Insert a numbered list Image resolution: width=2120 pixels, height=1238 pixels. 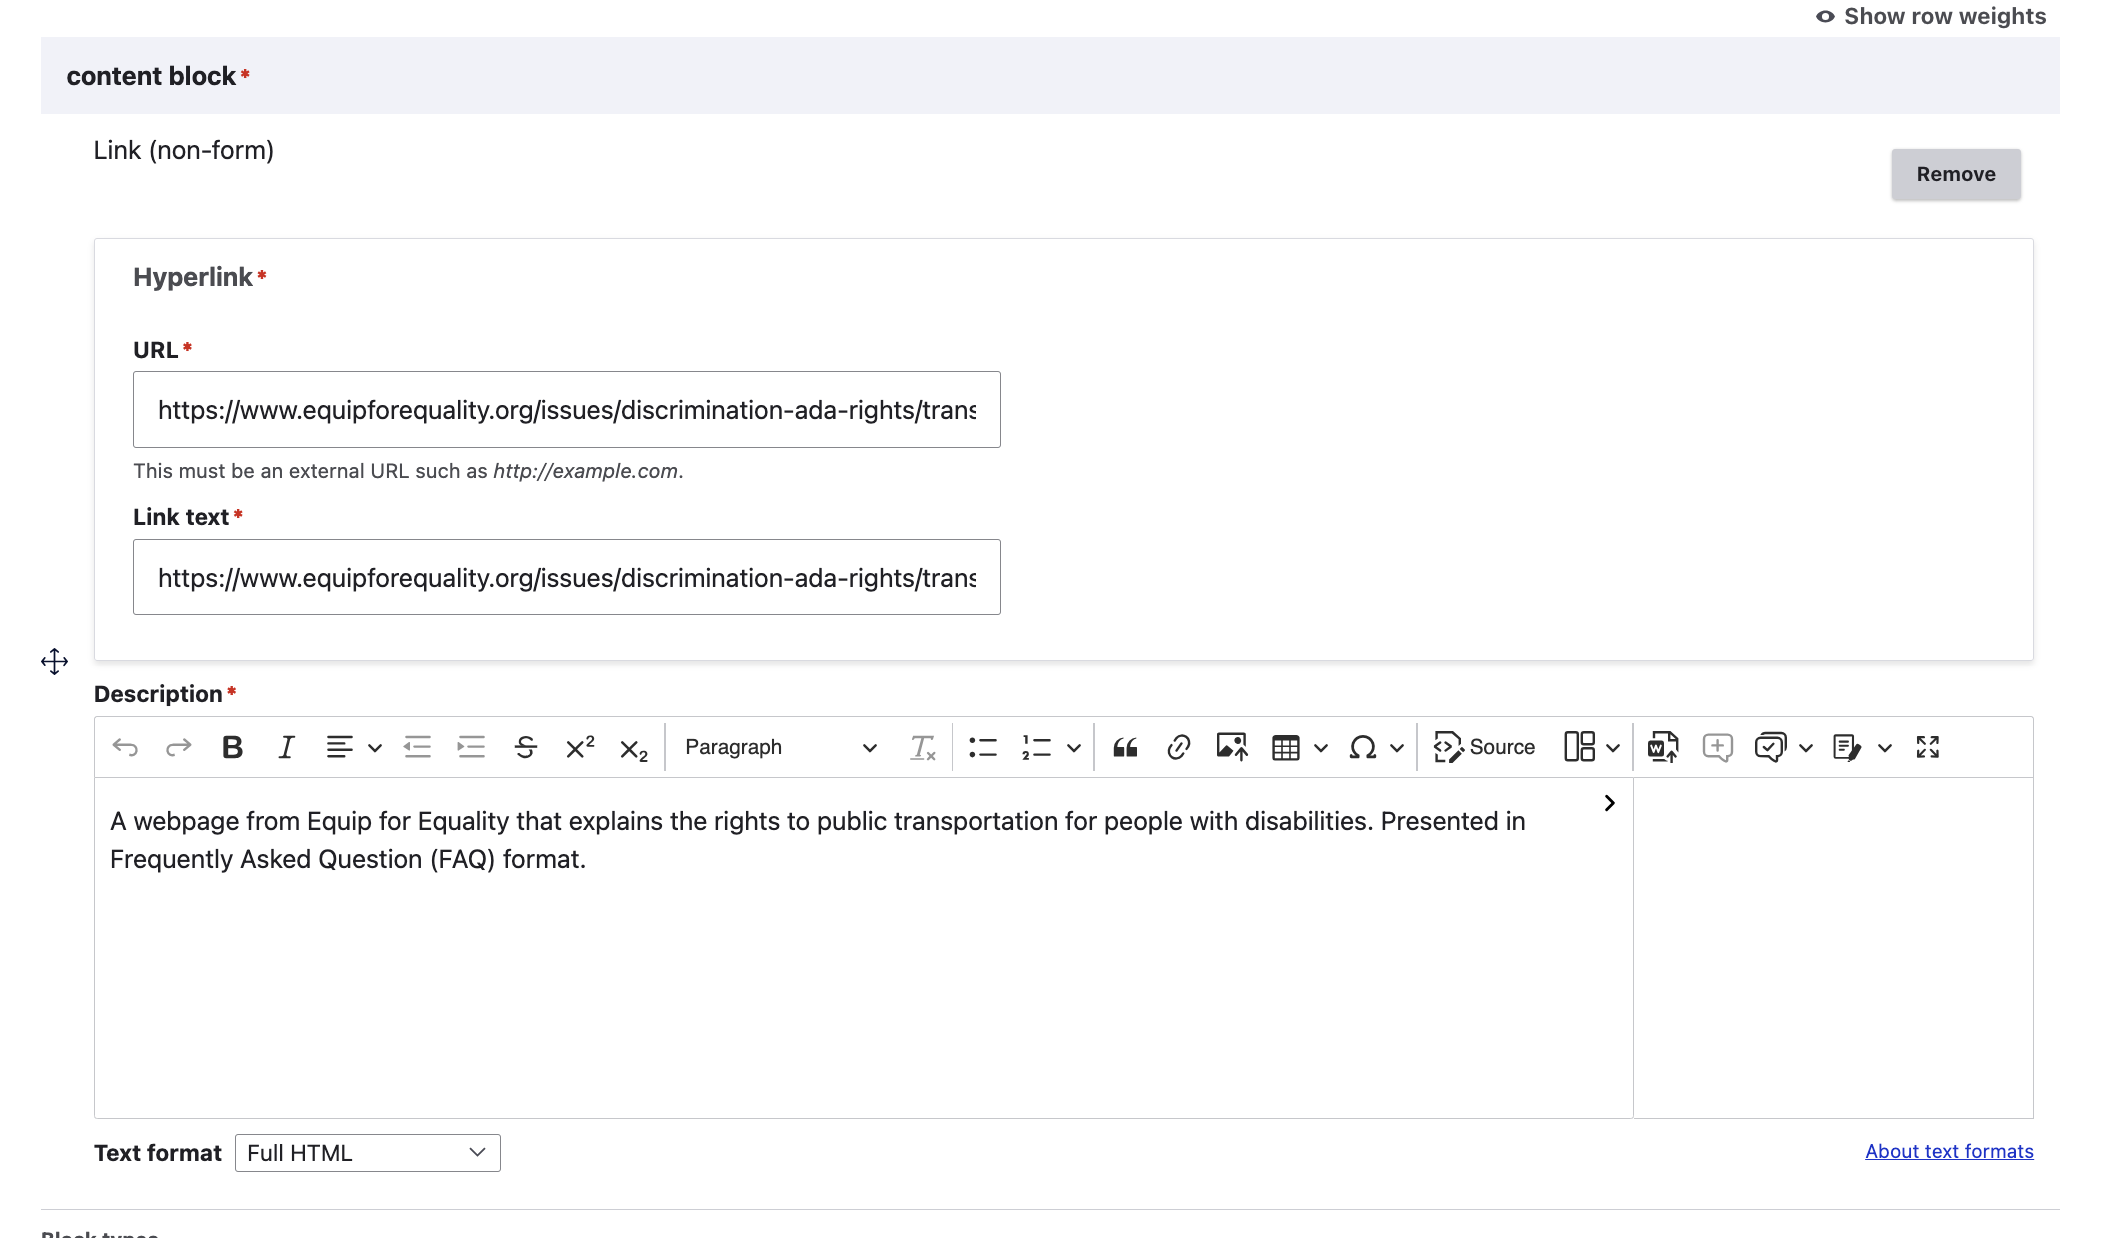point(1037,747)
